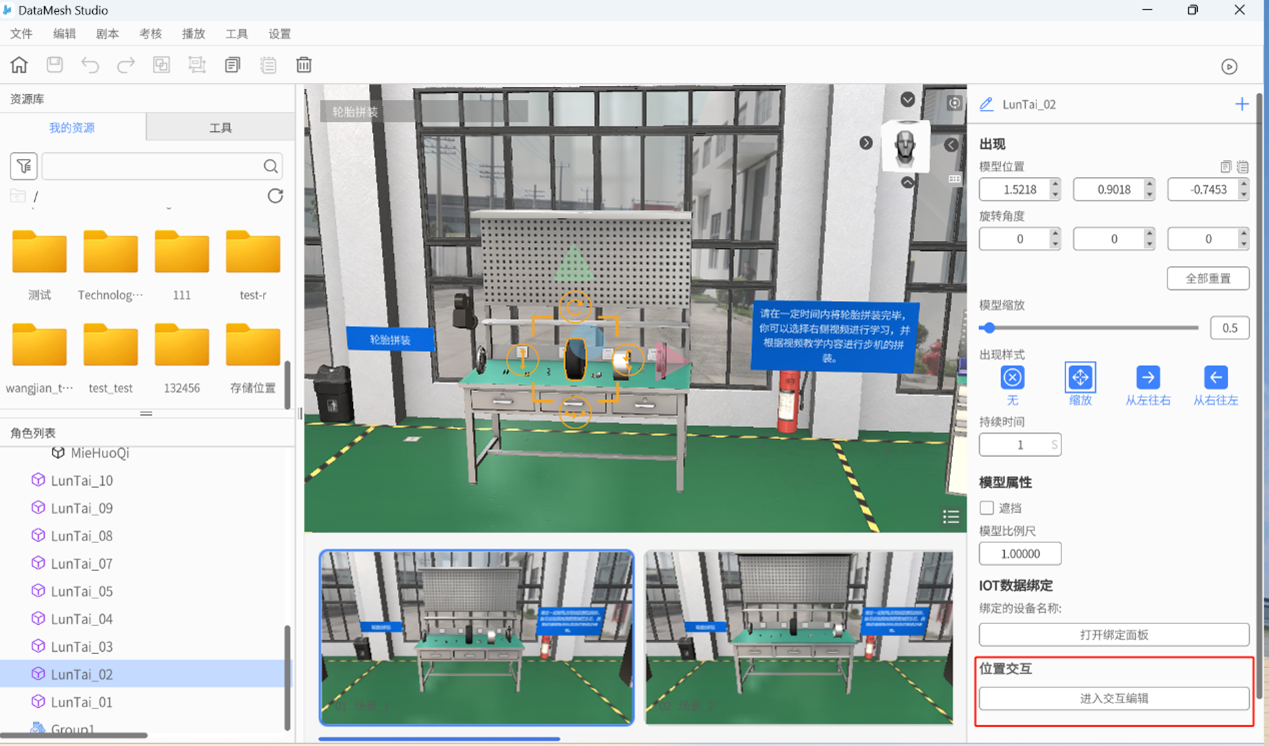This screenshot has height=746, width=1269.
Task: Redo with the right curved arrow icon
Action: click(126, 65)
